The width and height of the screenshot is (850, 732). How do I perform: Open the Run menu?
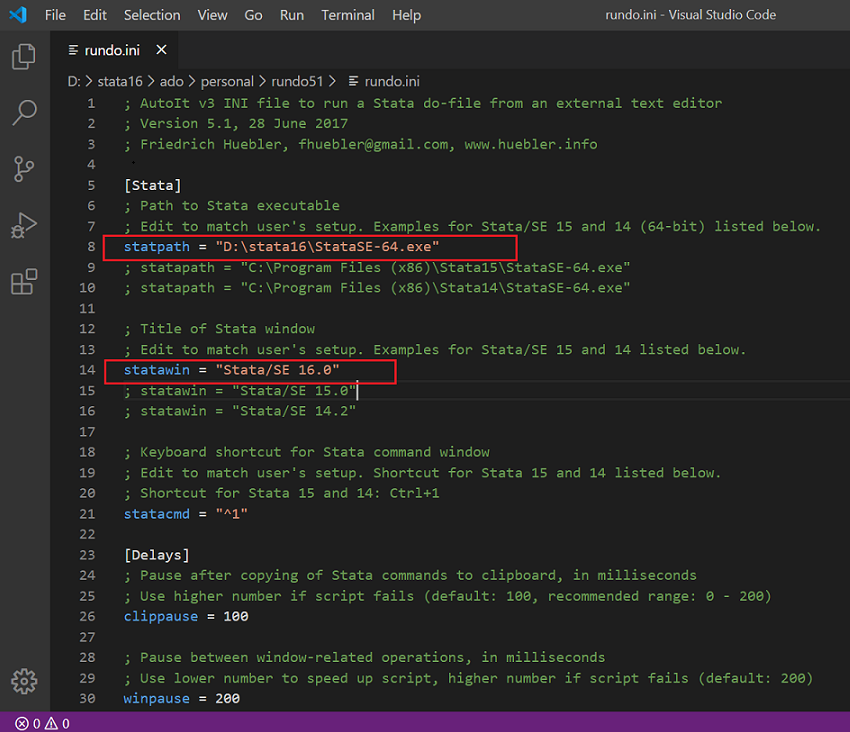[292, 15]
